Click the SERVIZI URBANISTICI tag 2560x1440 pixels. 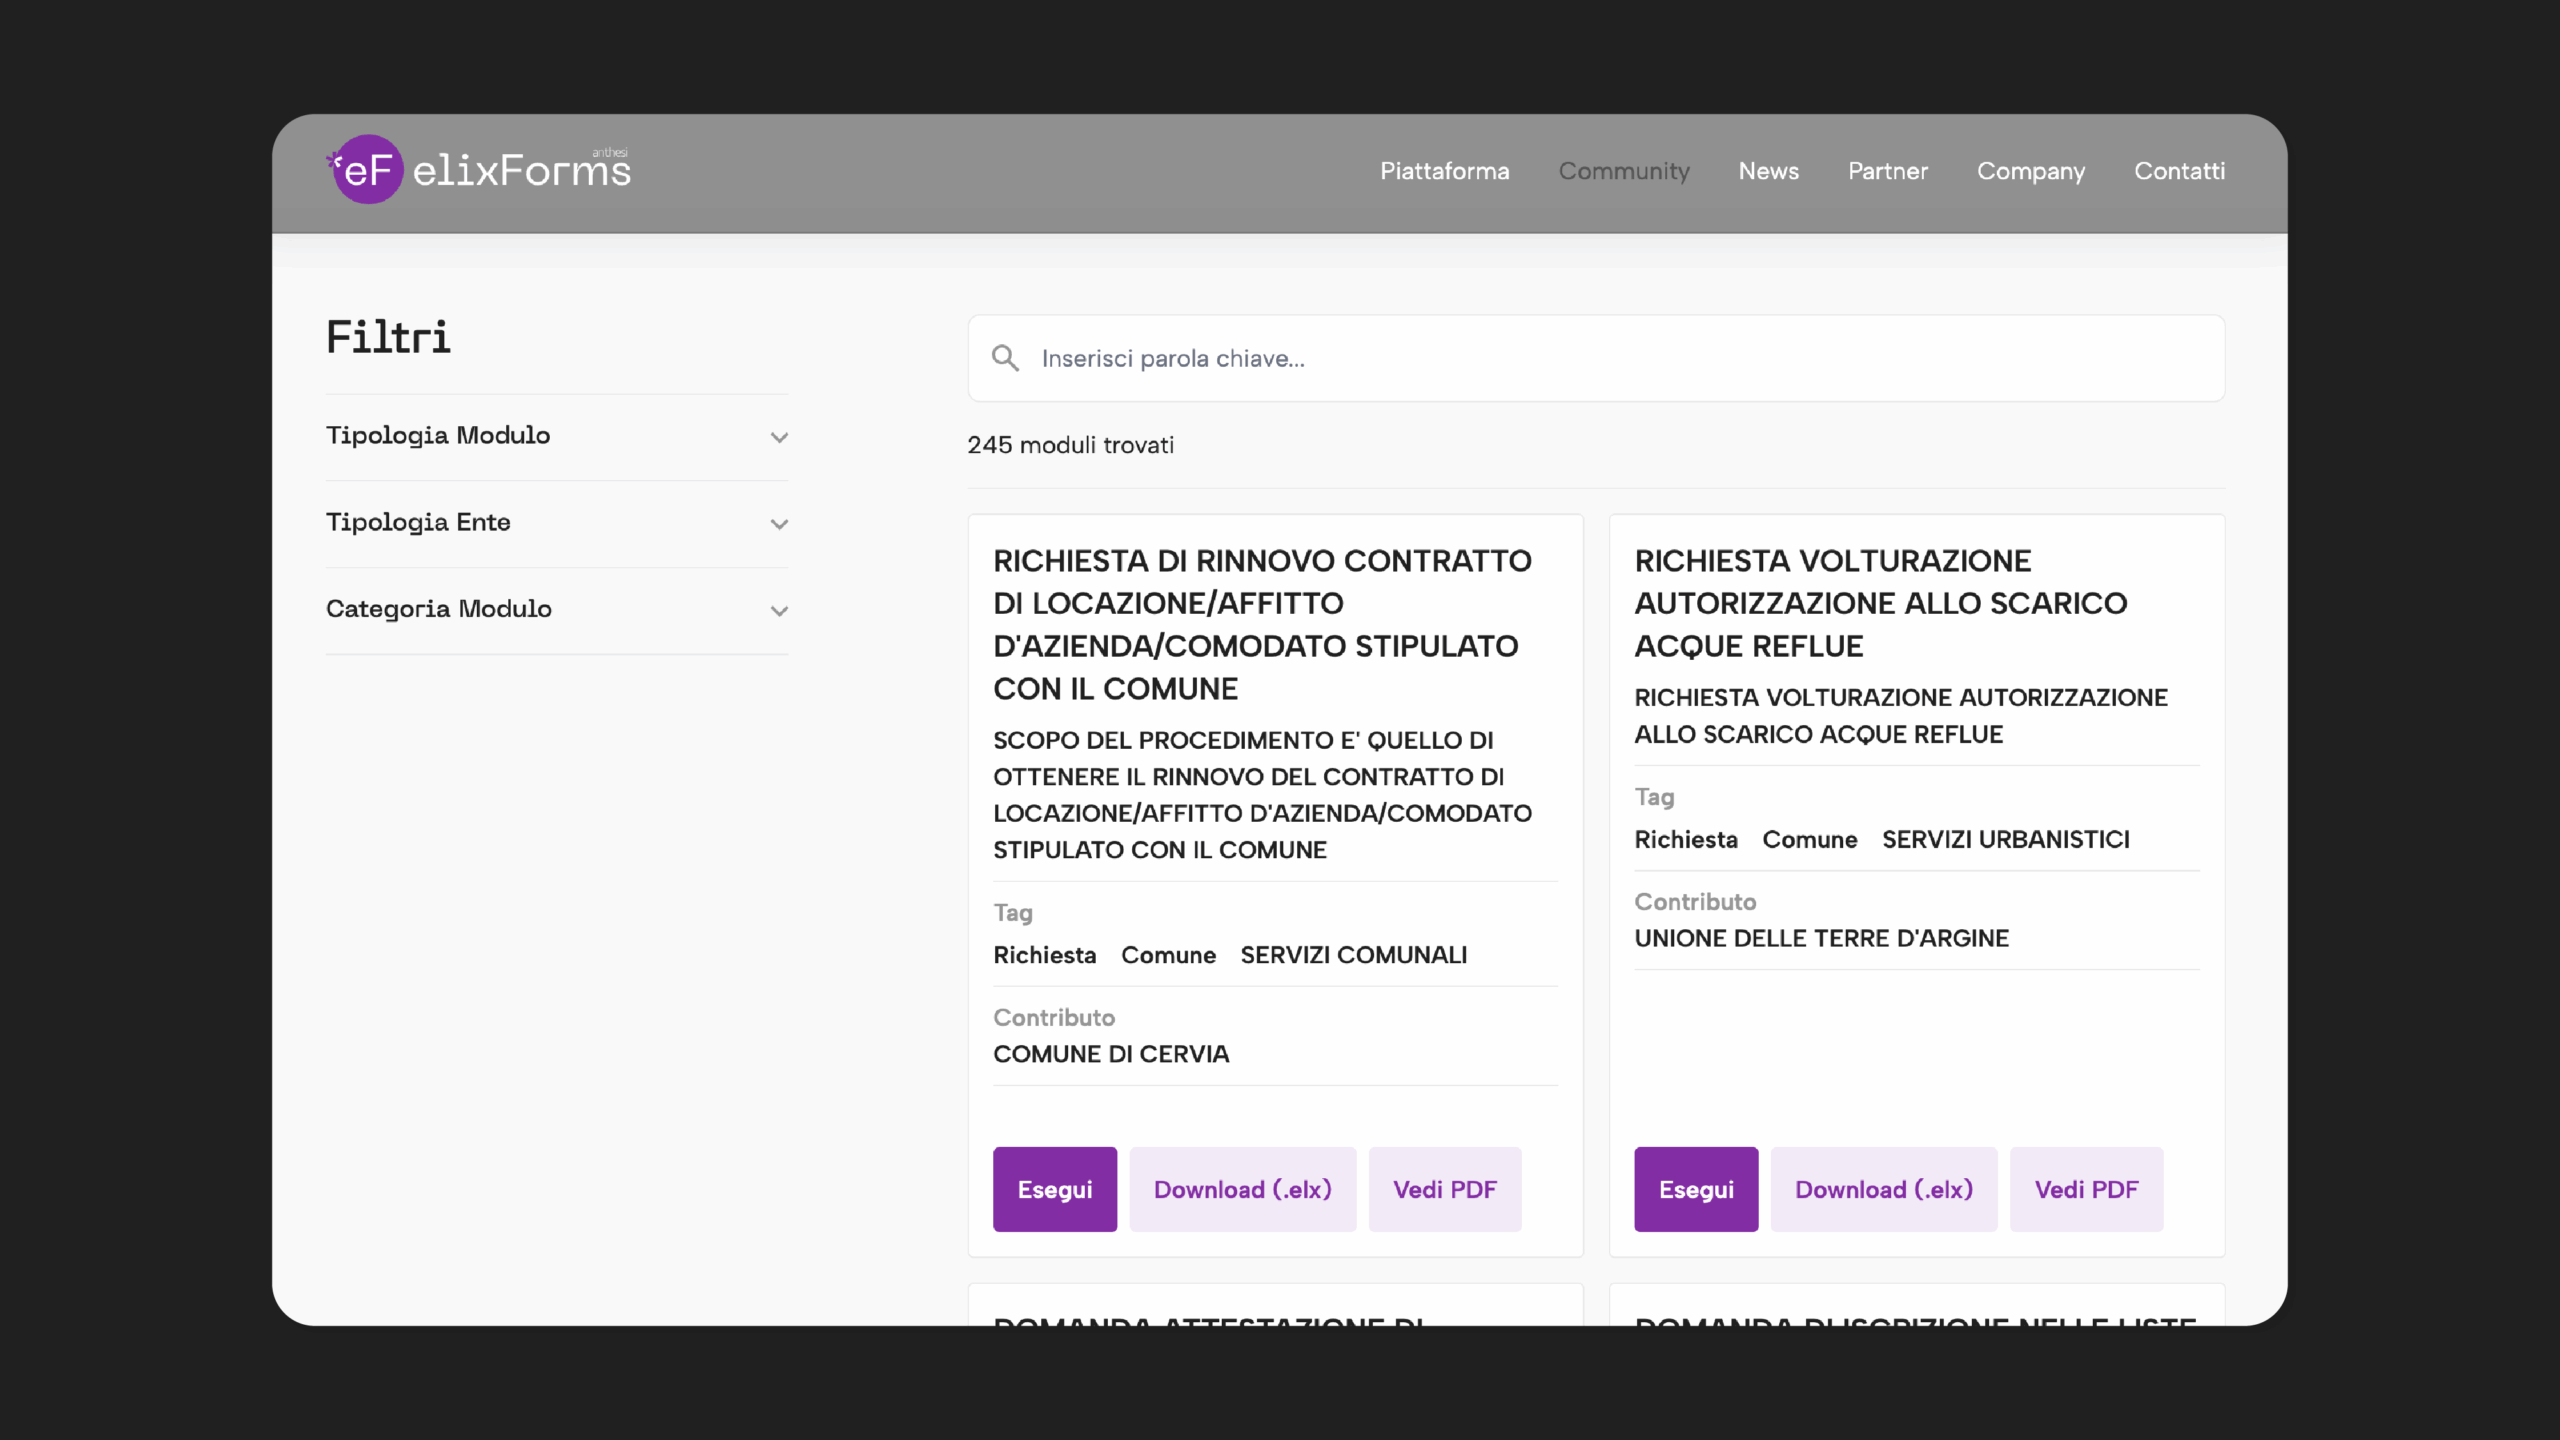tap(2005, 839)
